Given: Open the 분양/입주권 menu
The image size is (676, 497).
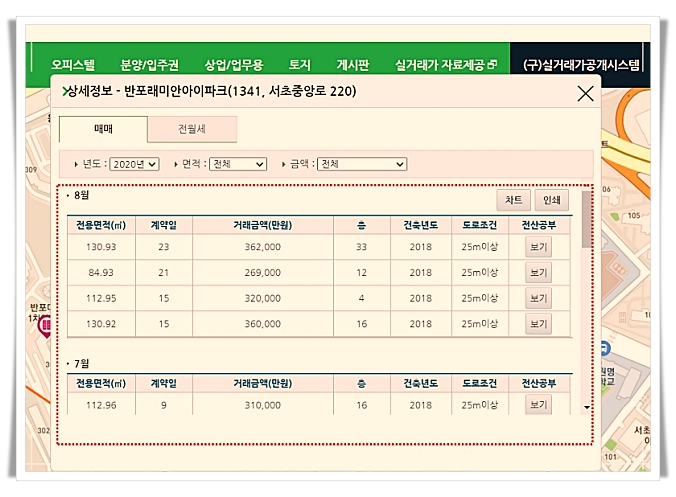Looking at the screenshot, I should [x=150, y=65].
